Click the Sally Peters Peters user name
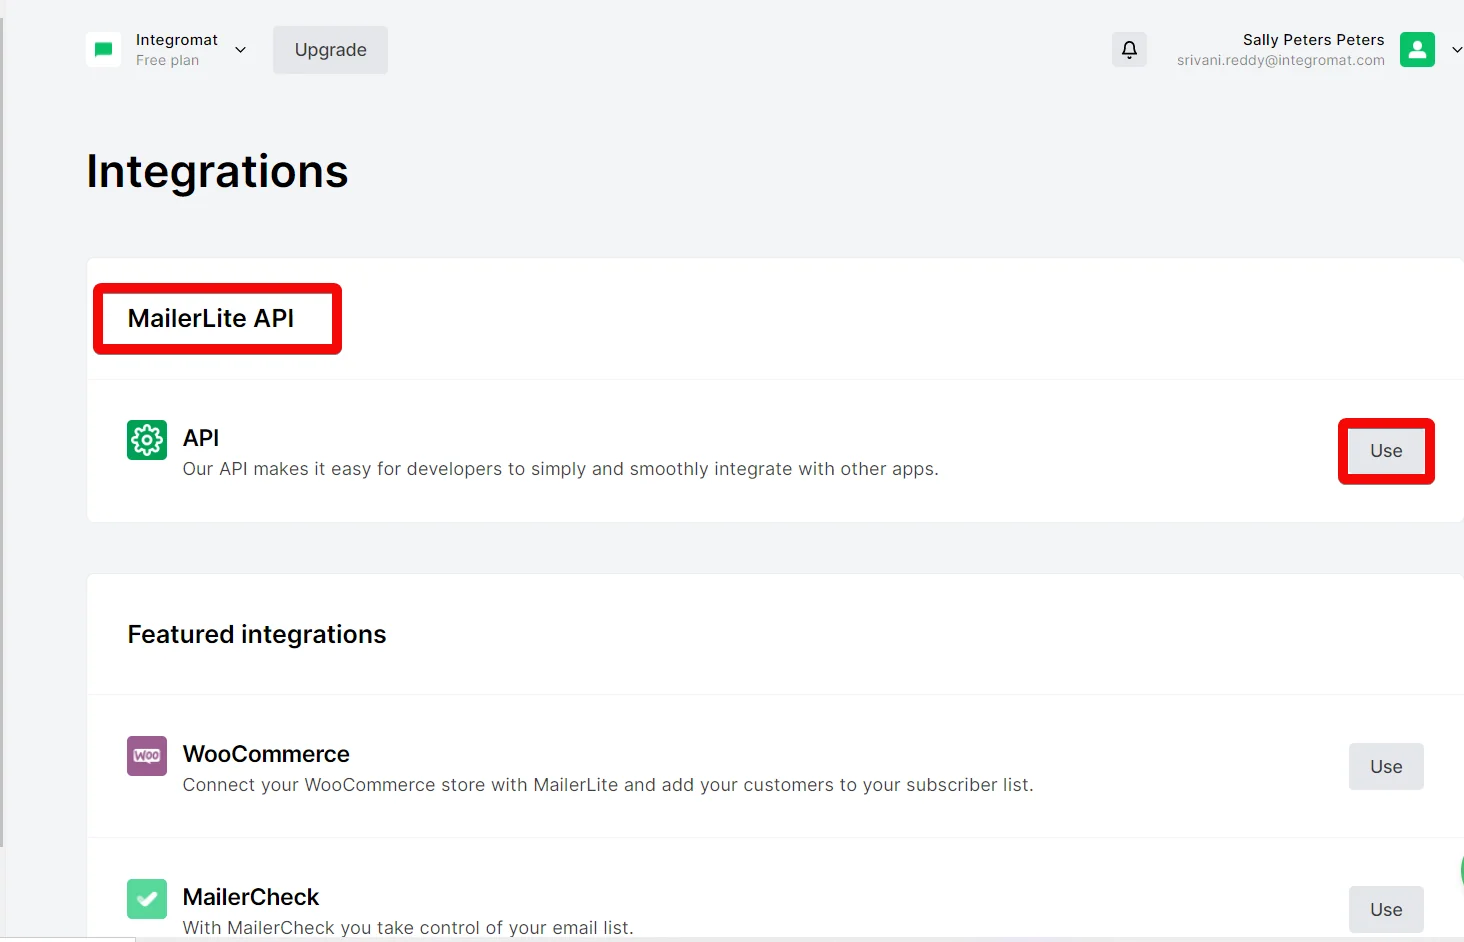Image resolution: width=1464 pixels, height=942 pixels. click(x=1314, y=40)
